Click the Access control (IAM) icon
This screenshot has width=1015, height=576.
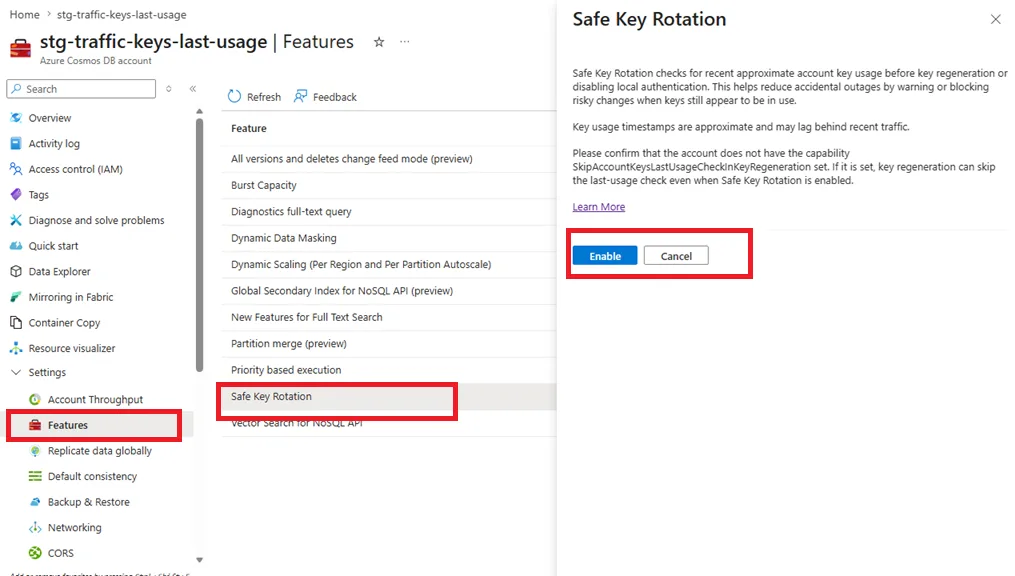coord(16,169)
